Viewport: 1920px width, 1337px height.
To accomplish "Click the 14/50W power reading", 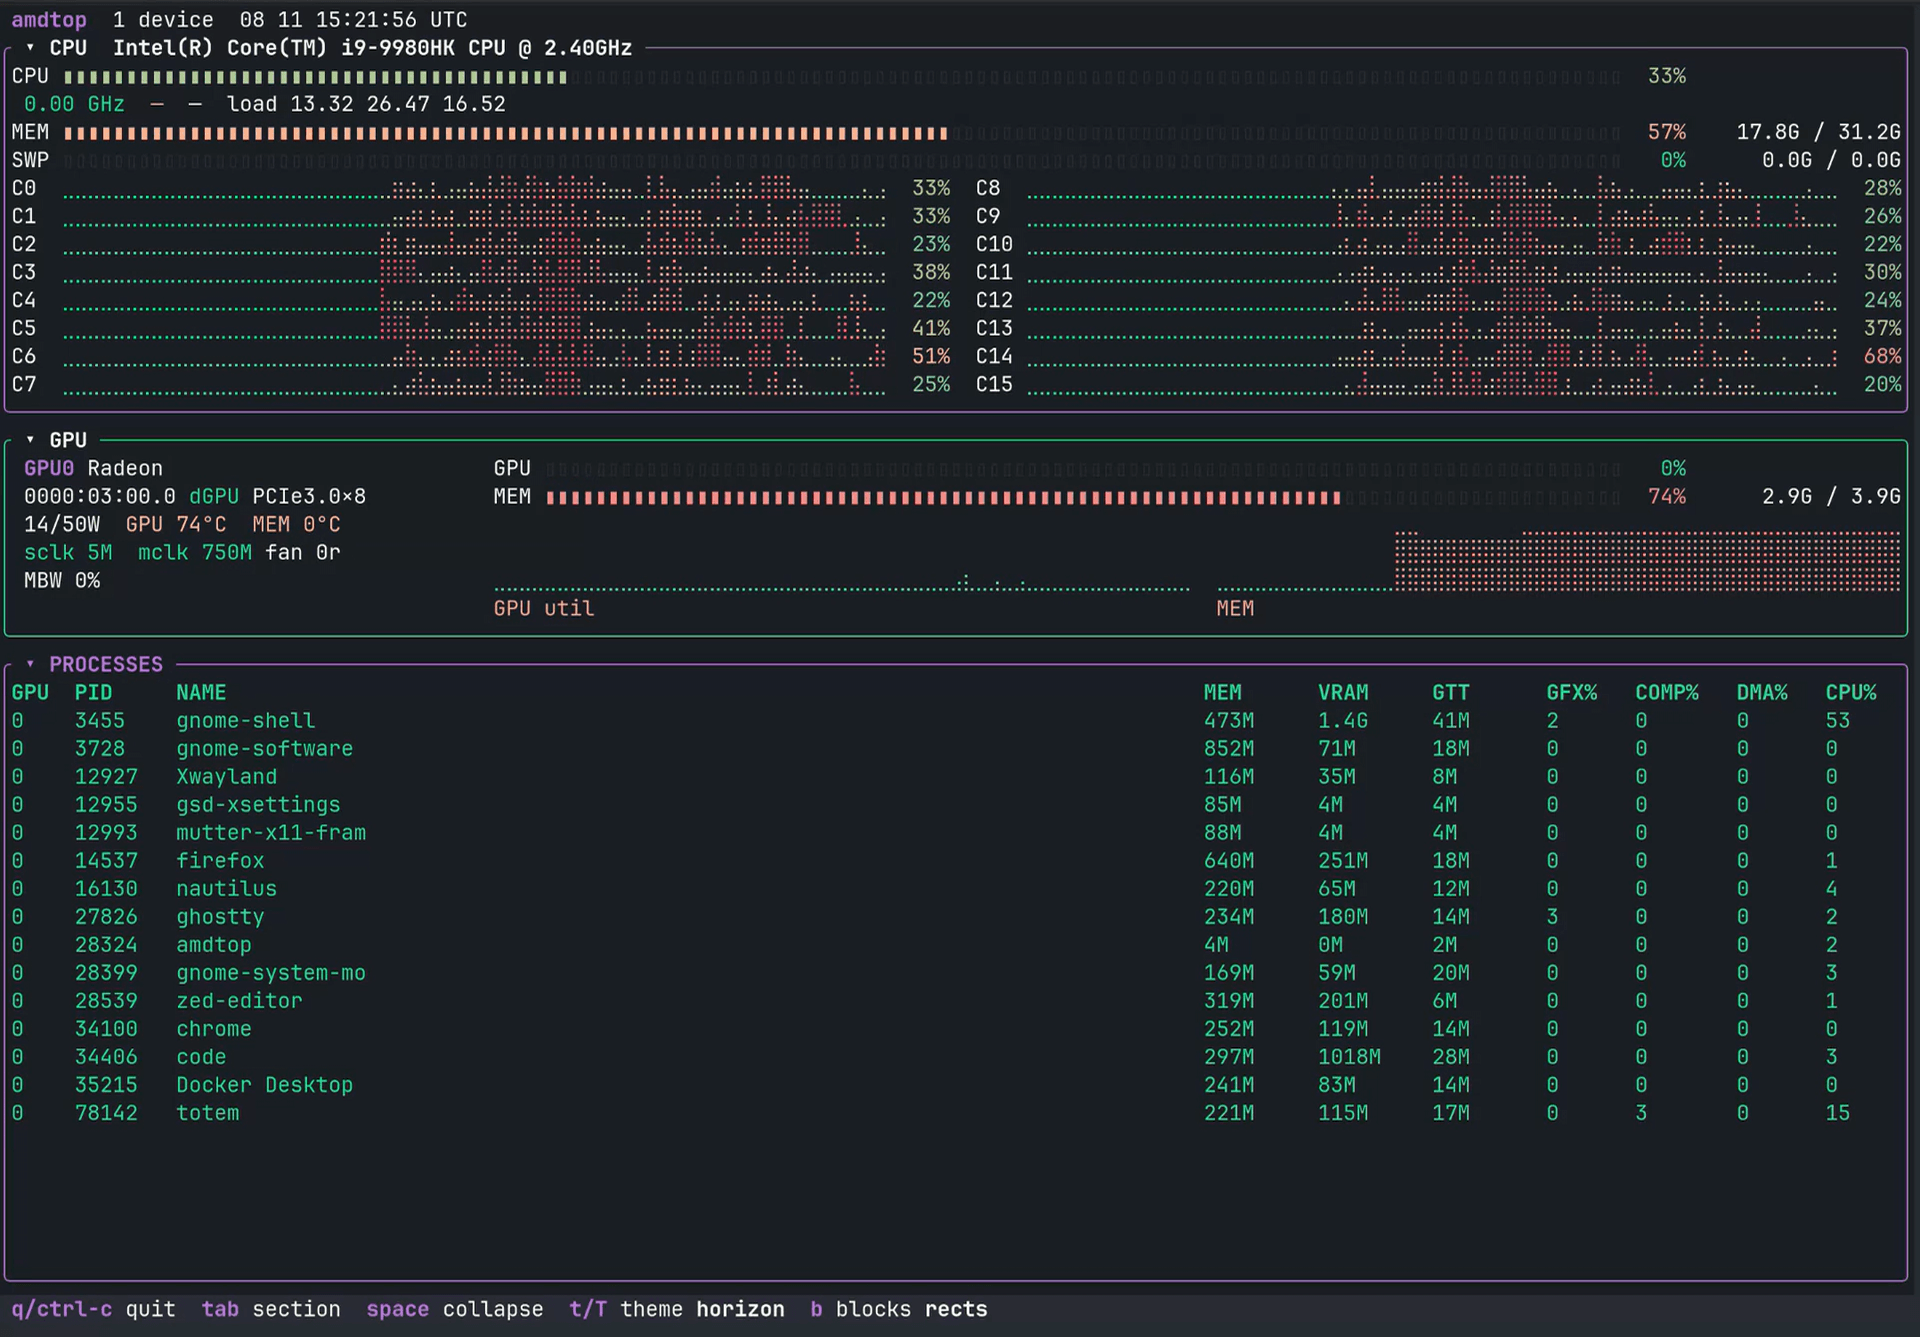I will [x=62, y=525].
